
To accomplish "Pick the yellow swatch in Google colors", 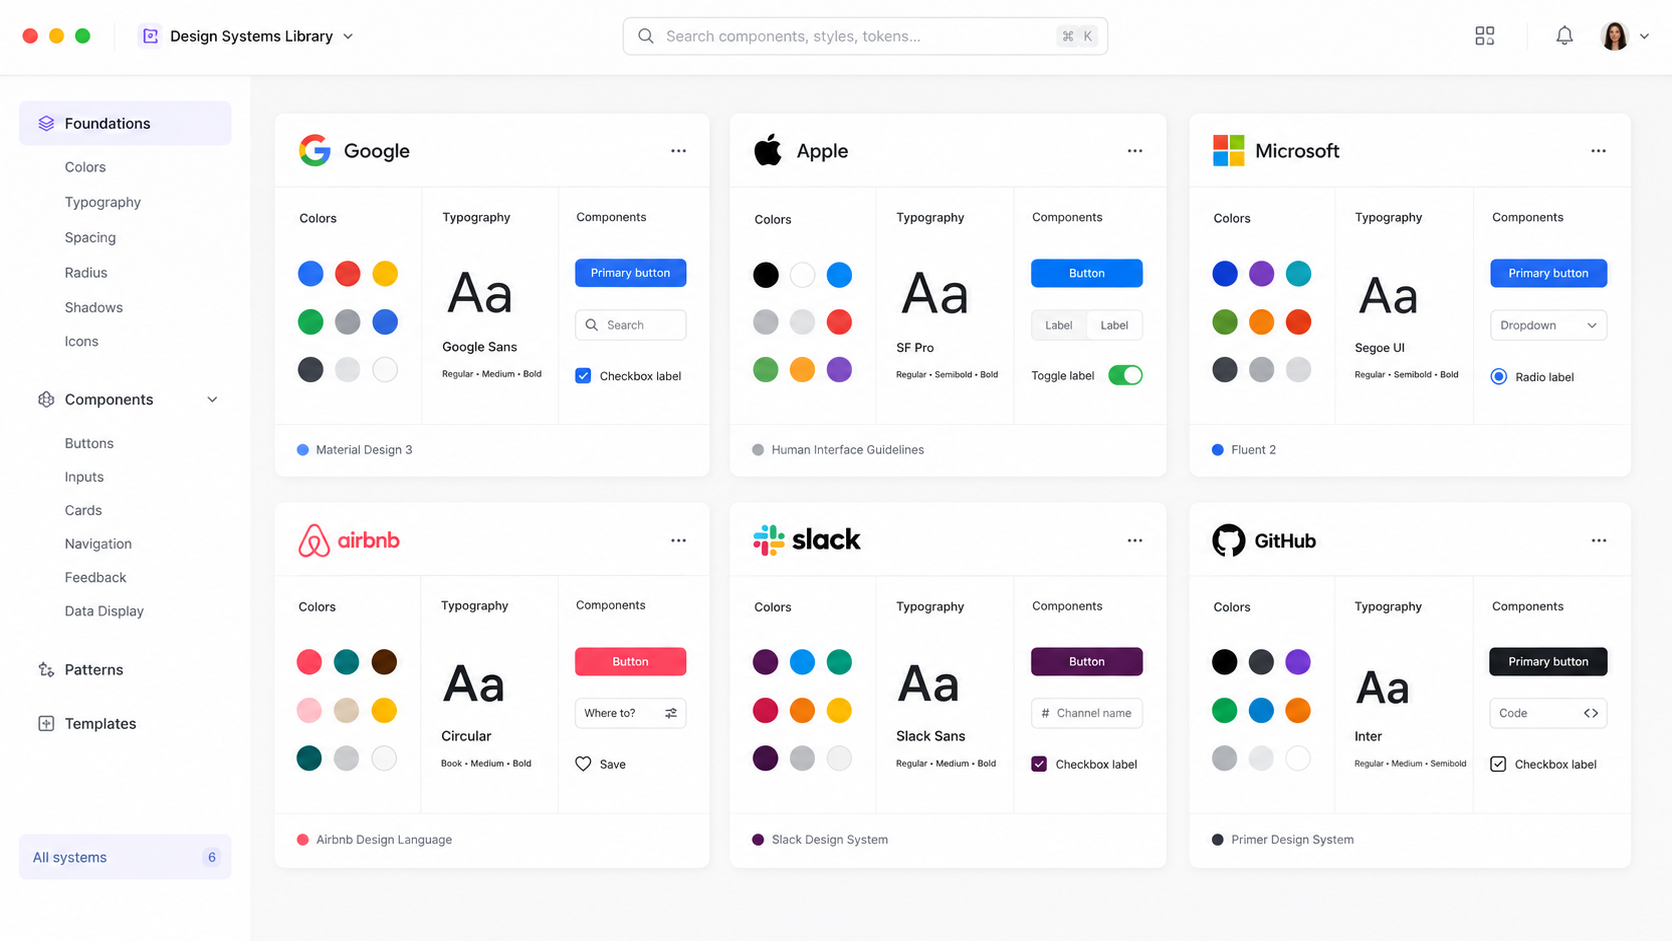I will pyautogui.click(x=385, y=273).
